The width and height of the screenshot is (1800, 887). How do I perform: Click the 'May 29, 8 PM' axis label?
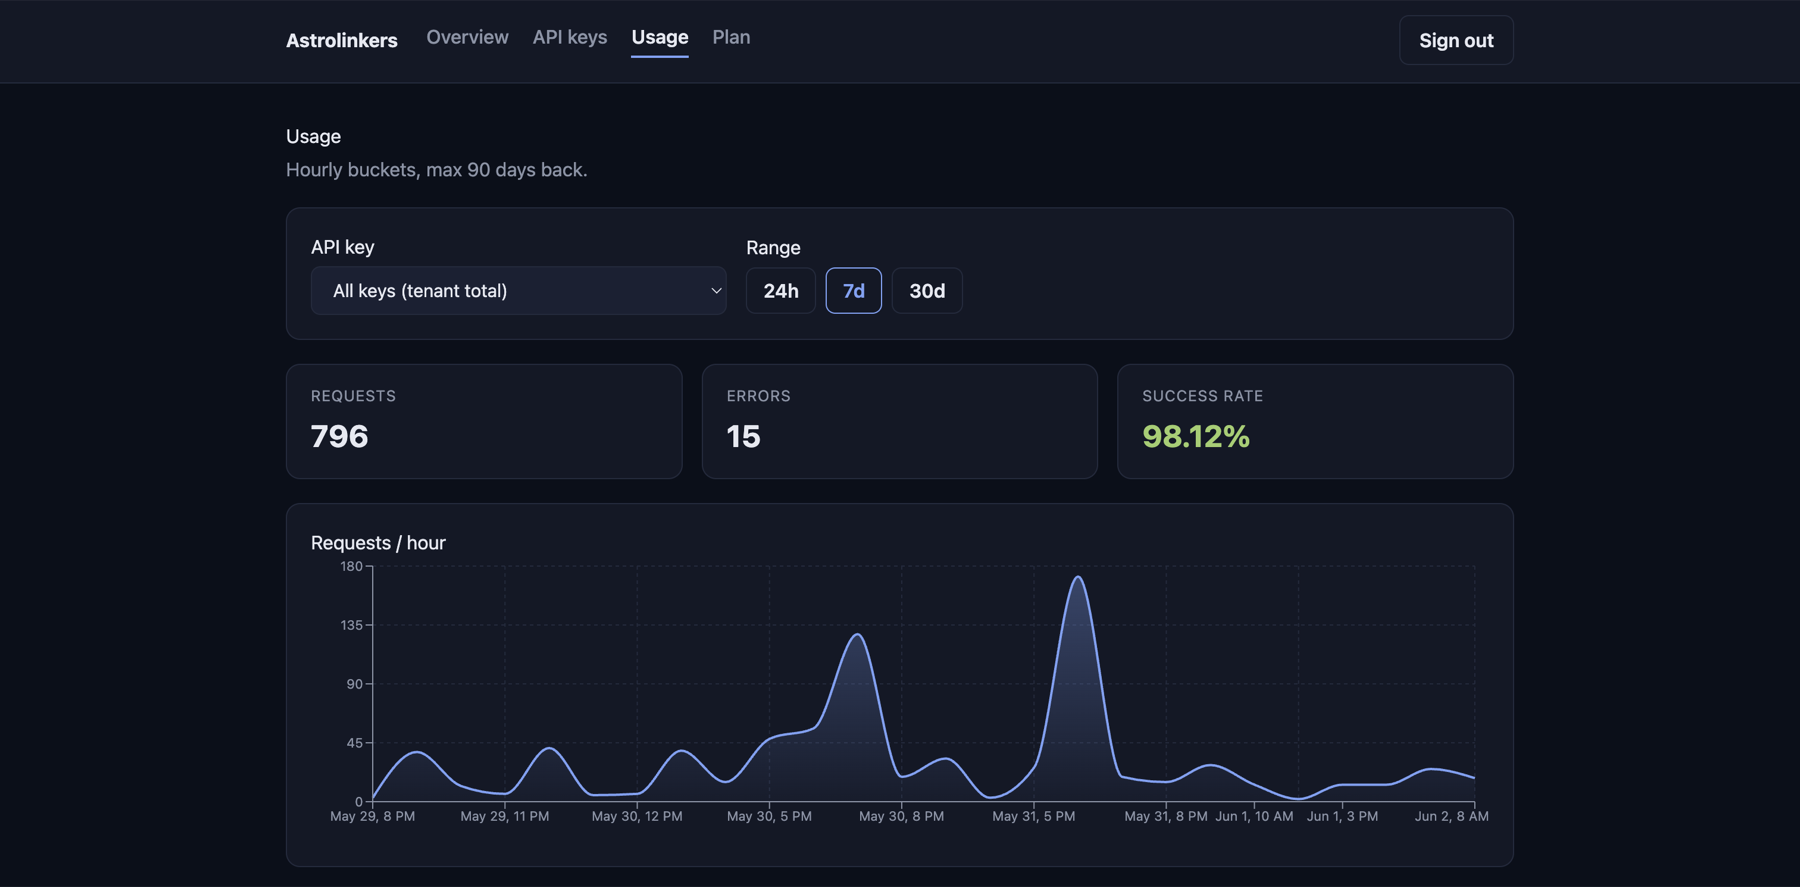pyautogui.click(x=372, y=816)
